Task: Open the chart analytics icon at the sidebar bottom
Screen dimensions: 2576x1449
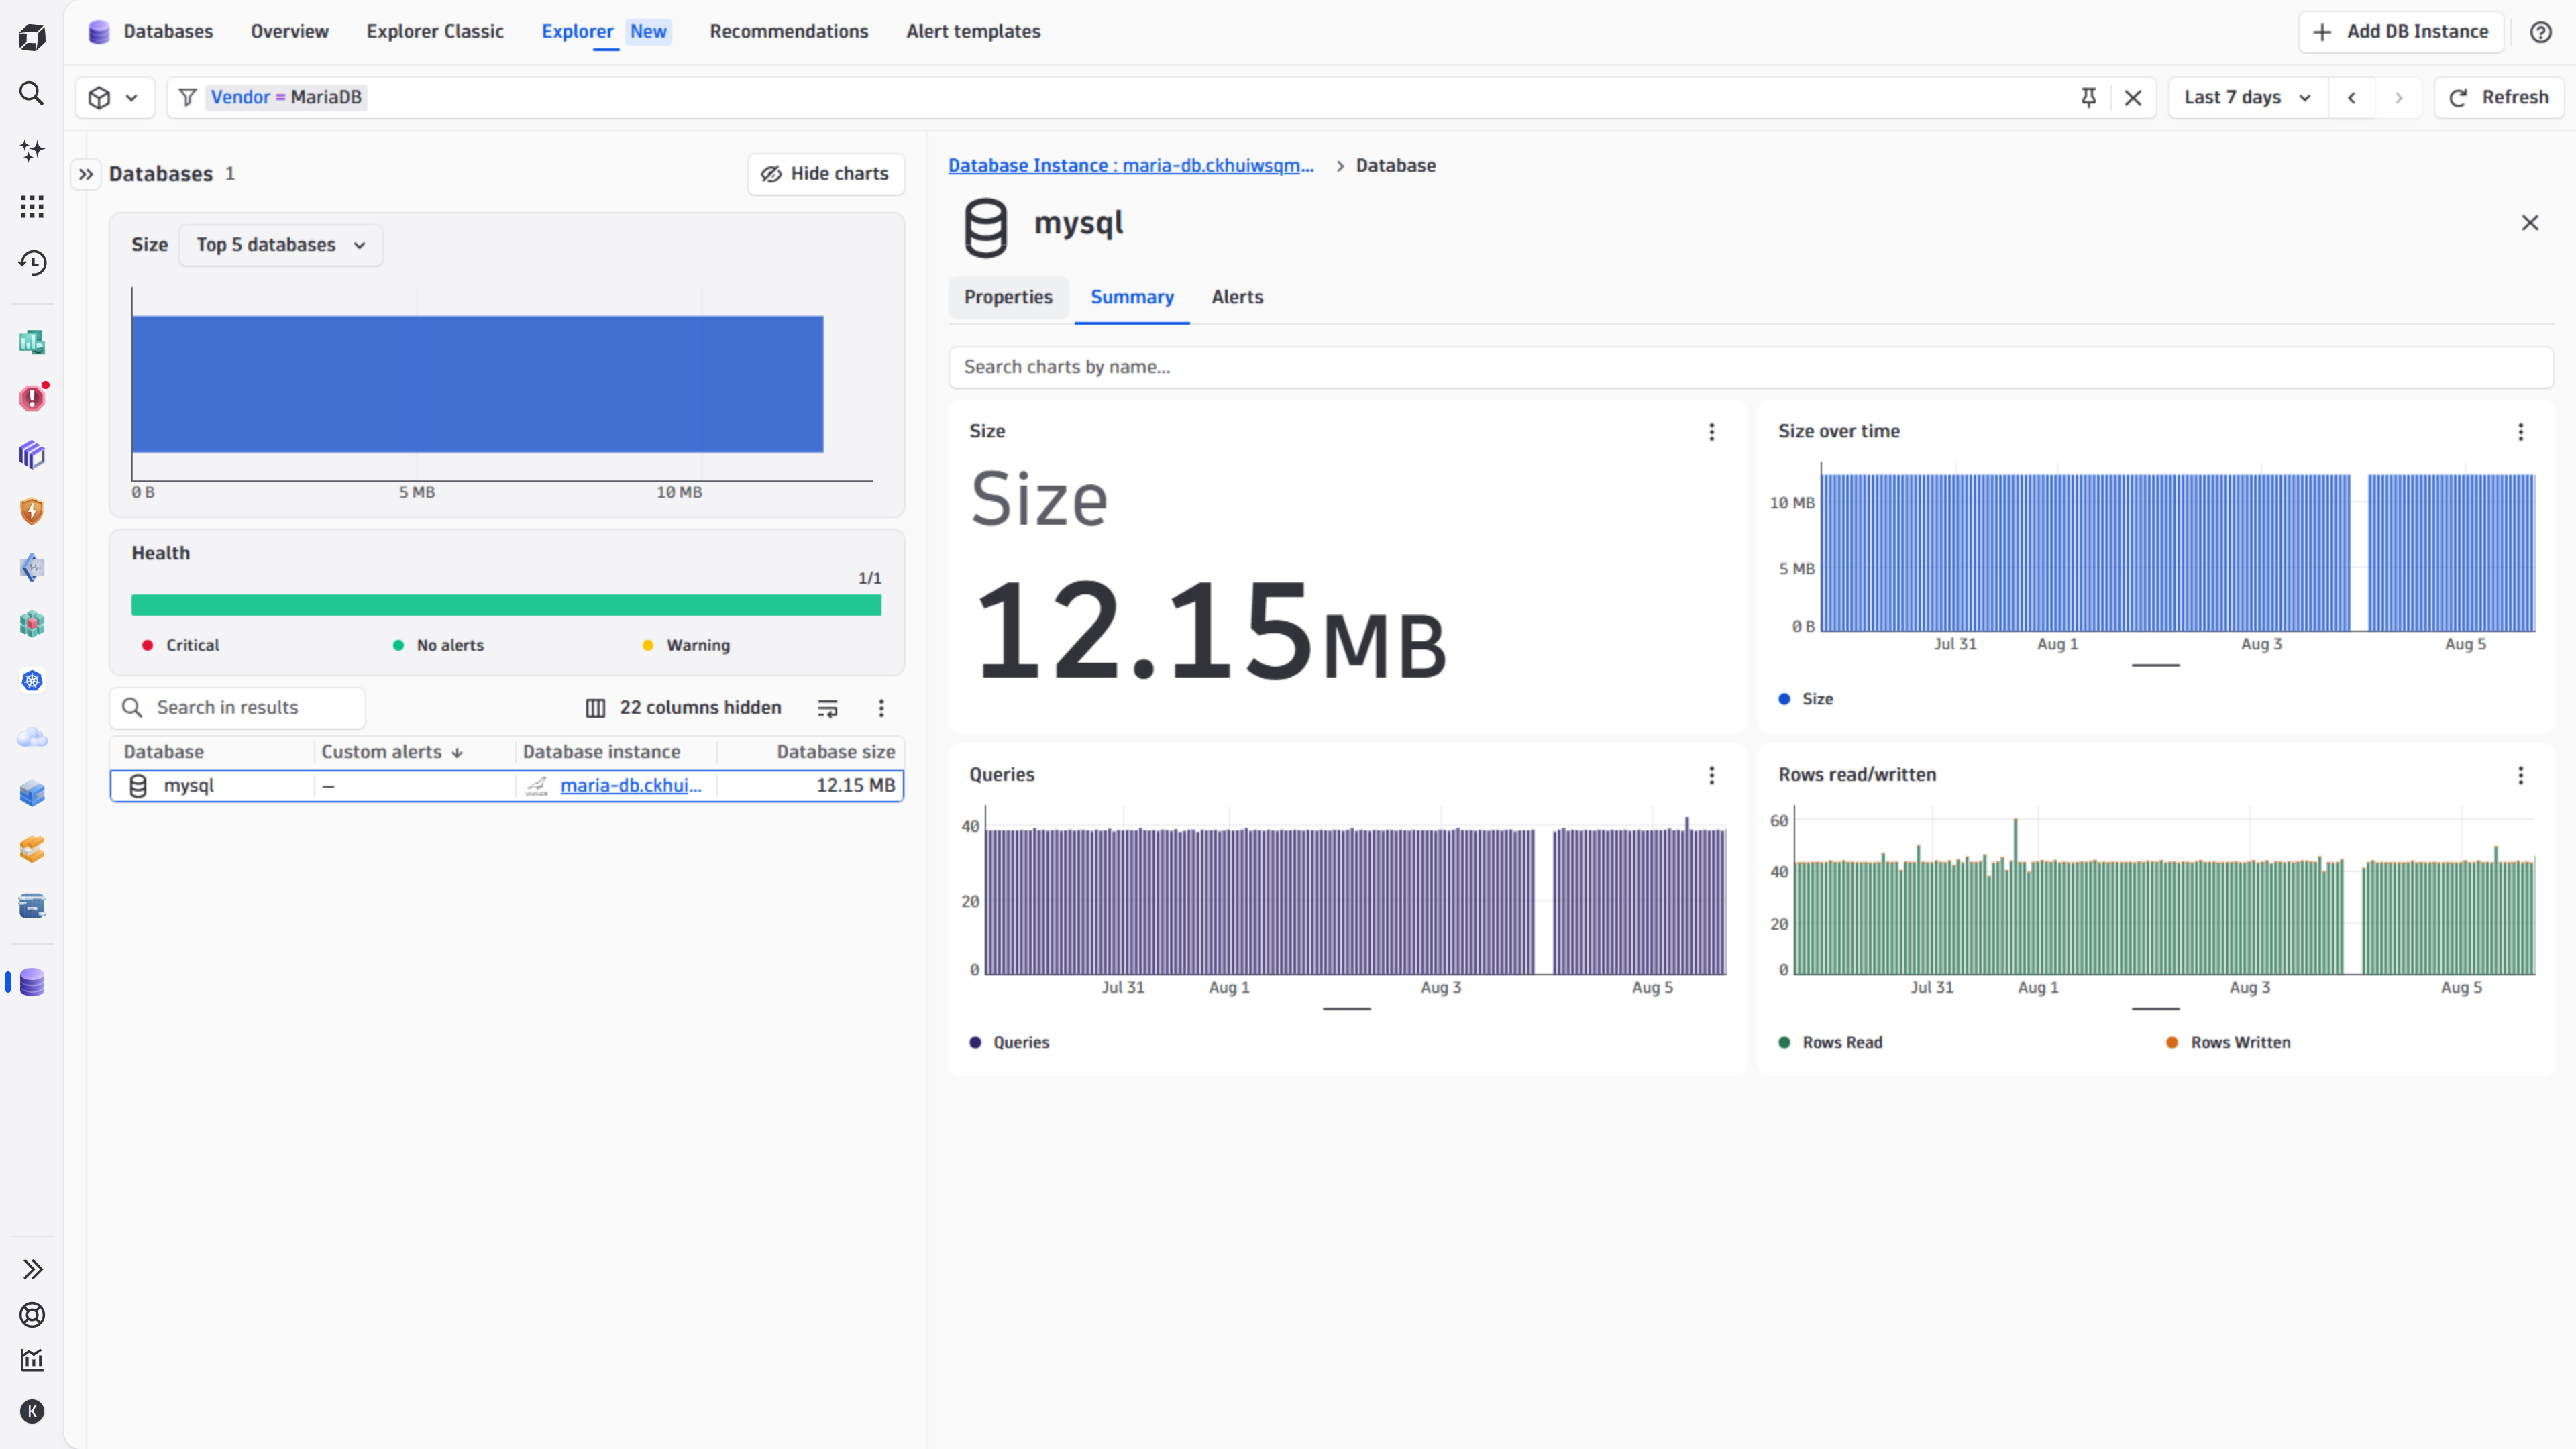Action: point(32,1360)
